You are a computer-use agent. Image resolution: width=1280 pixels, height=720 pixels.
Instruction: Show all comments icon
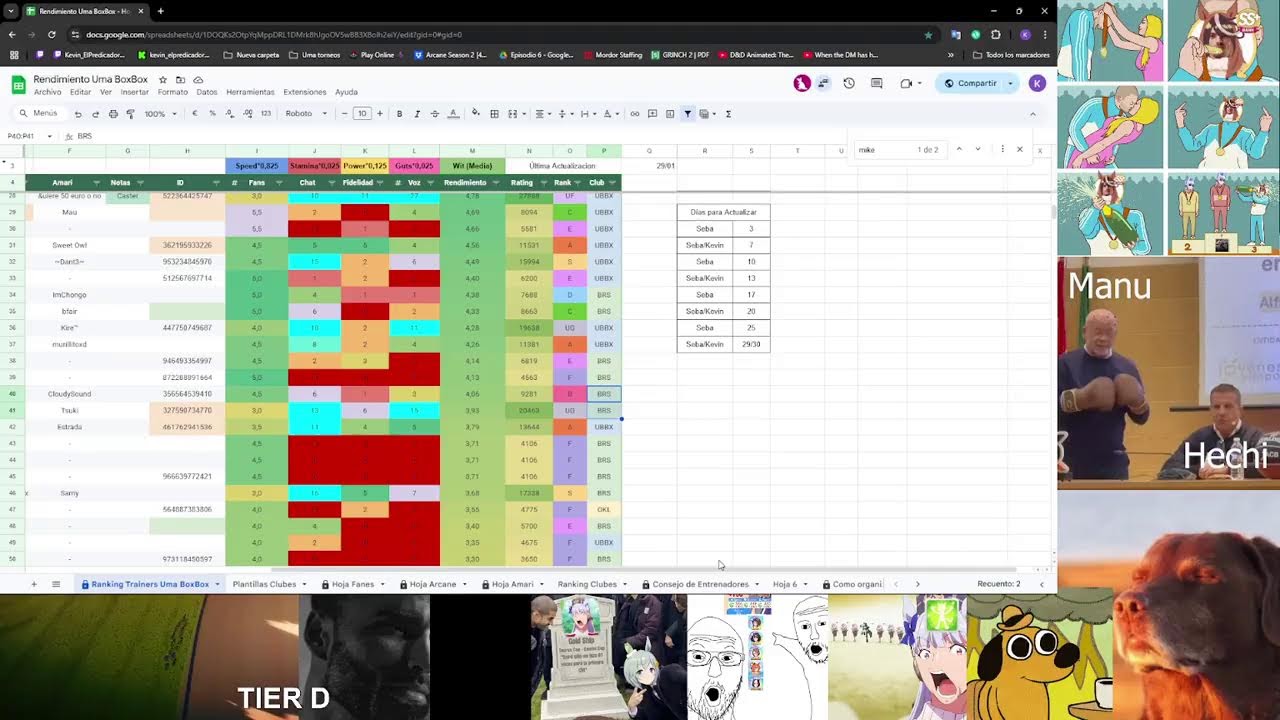pos(877,83)
